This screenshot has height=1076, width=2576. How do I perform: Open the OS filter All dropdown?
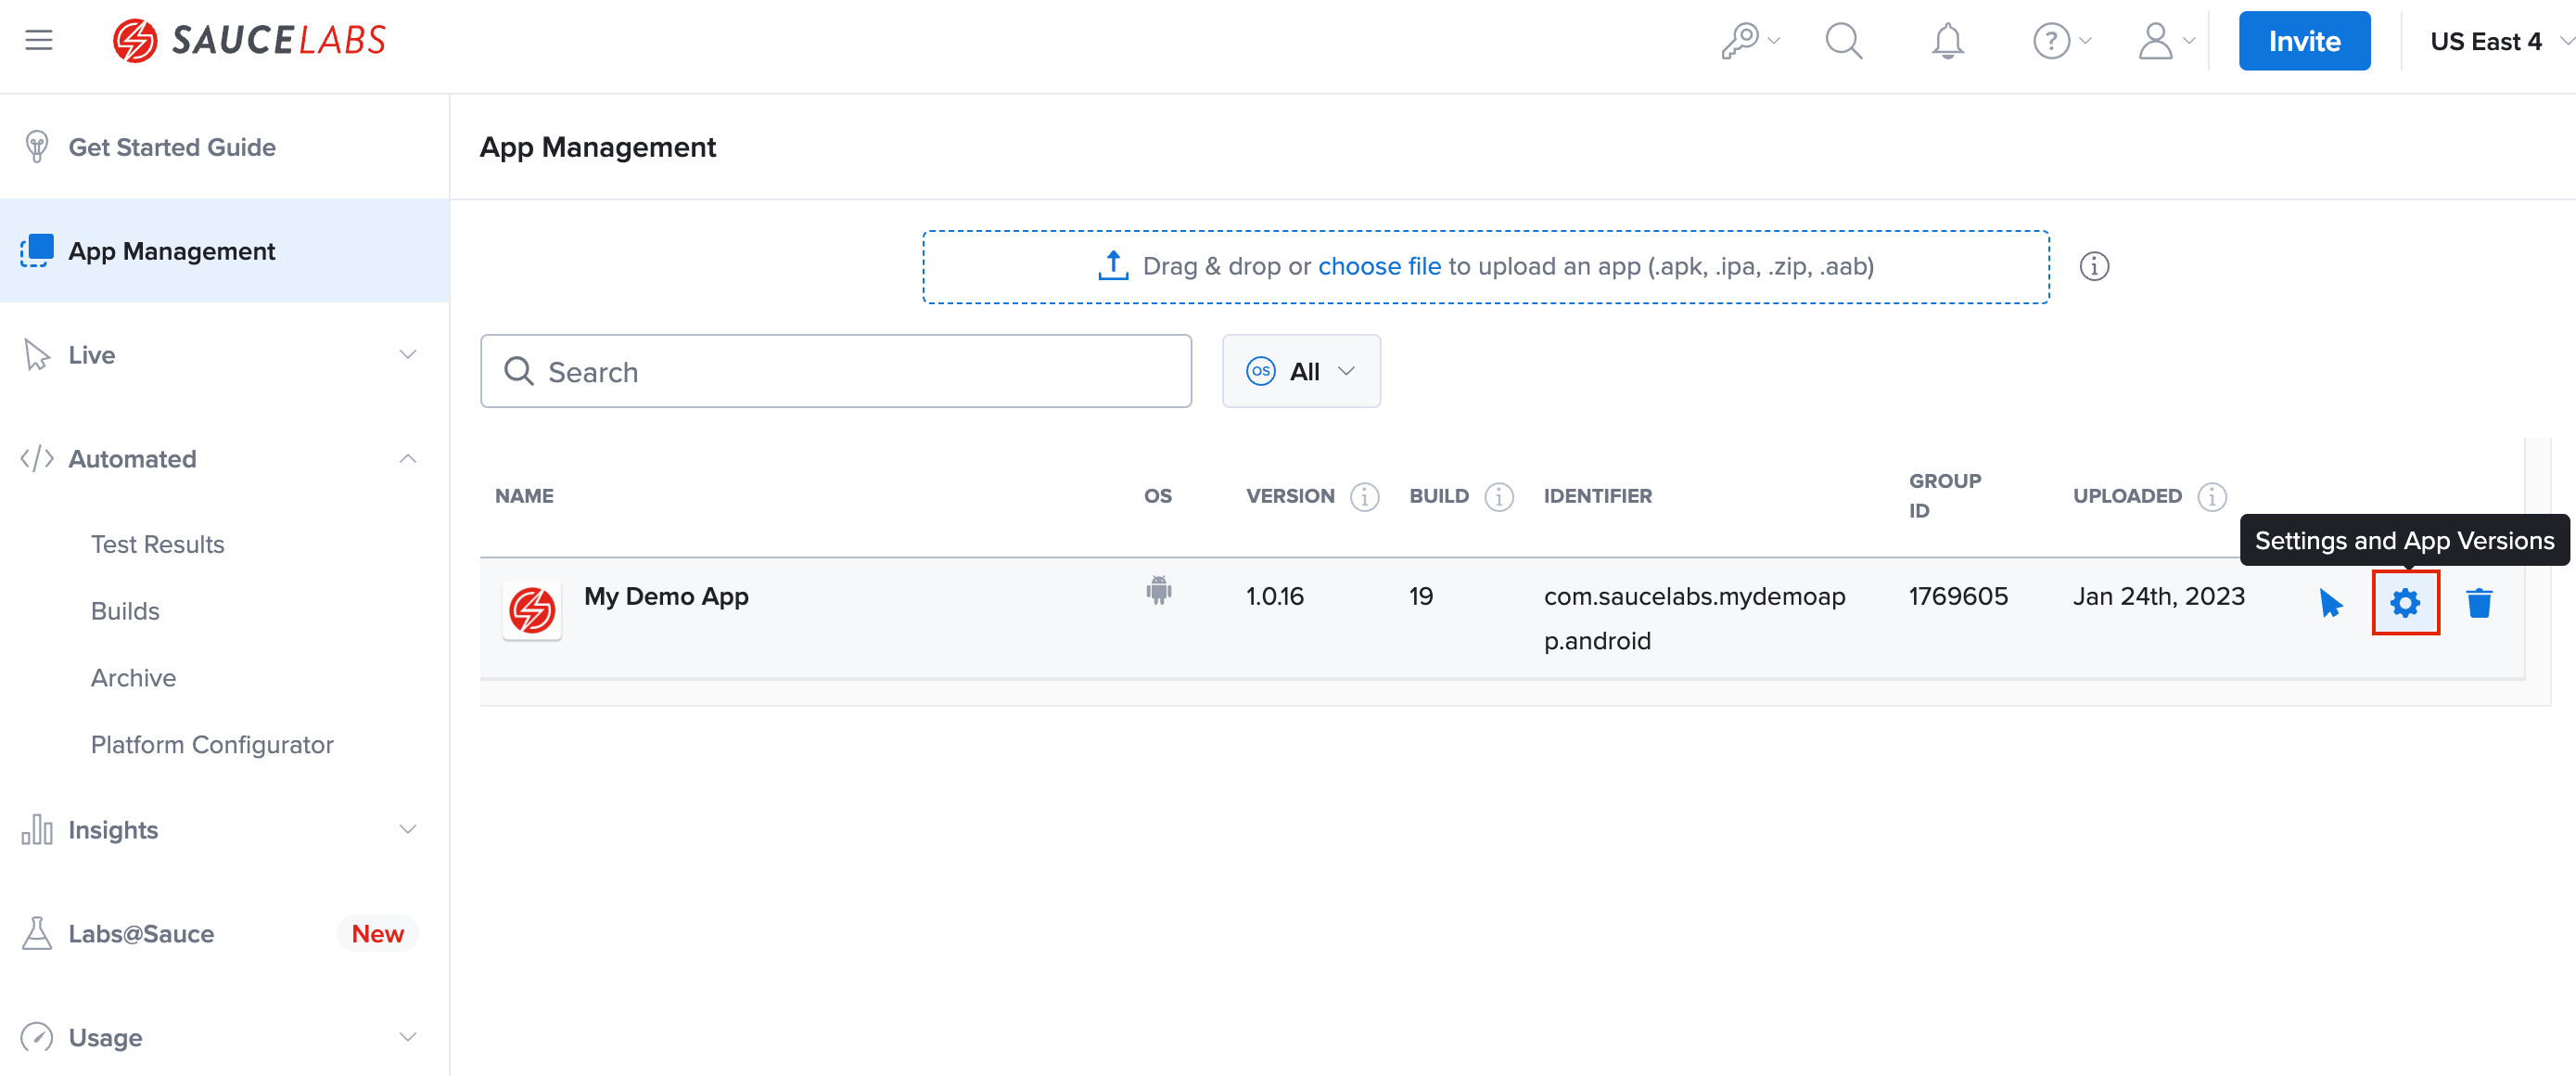click(1300, 372)
